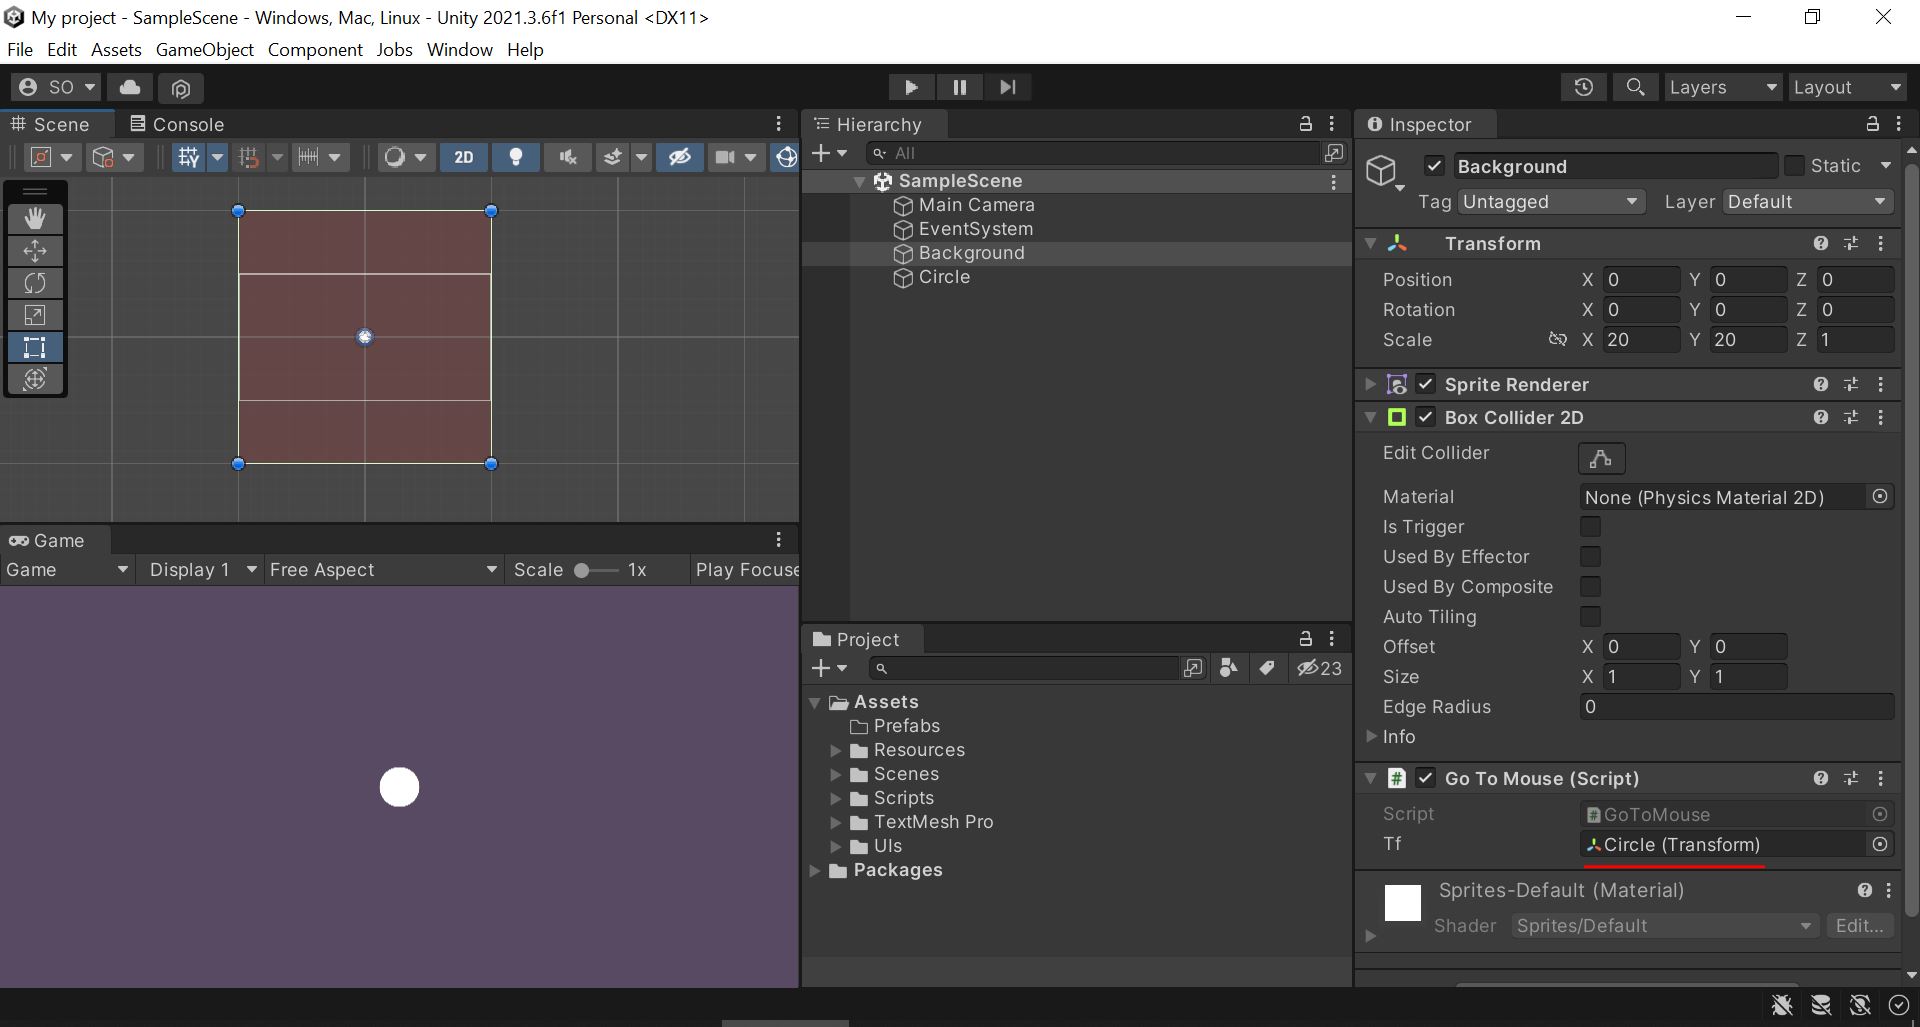Start Play mode
1920x1027 pixels.
[x=911, y=87]
